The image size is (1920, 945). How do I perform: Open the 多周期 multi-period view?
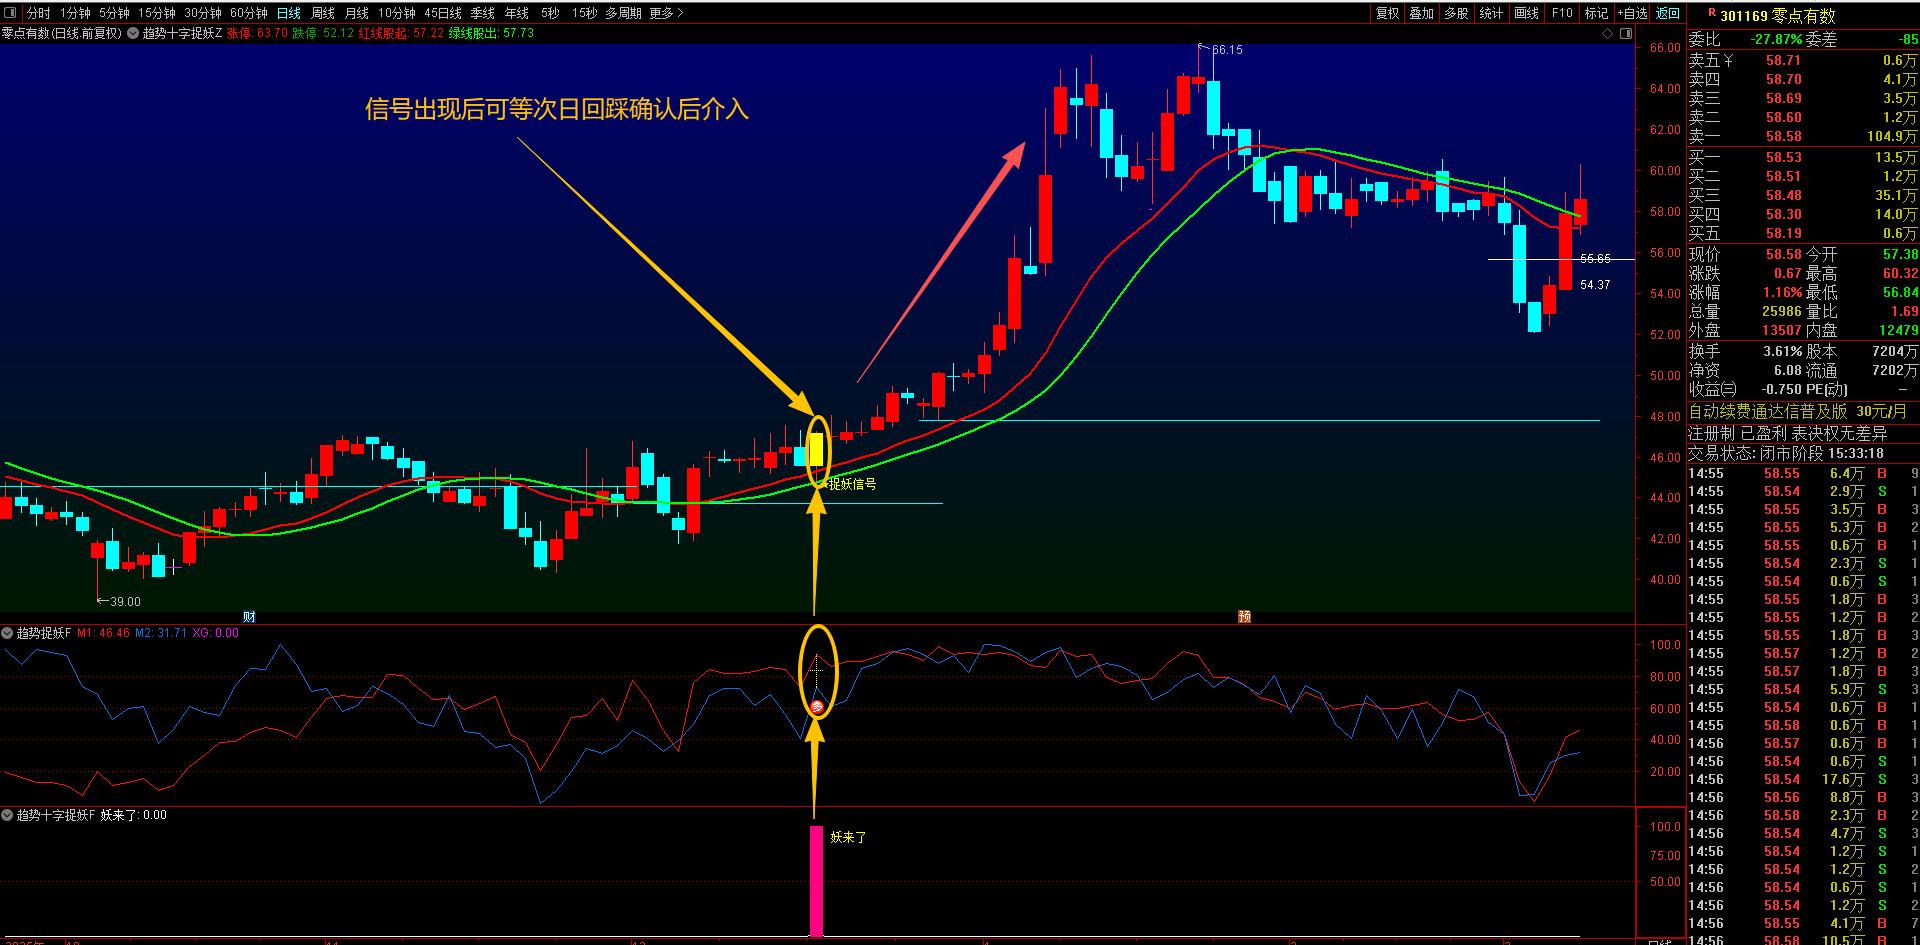tap(623, 13)
